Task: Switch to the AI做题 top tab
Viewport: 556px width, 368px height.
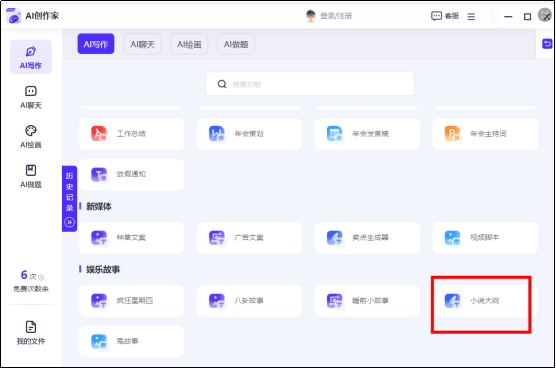Action: (x=236, y=44)
